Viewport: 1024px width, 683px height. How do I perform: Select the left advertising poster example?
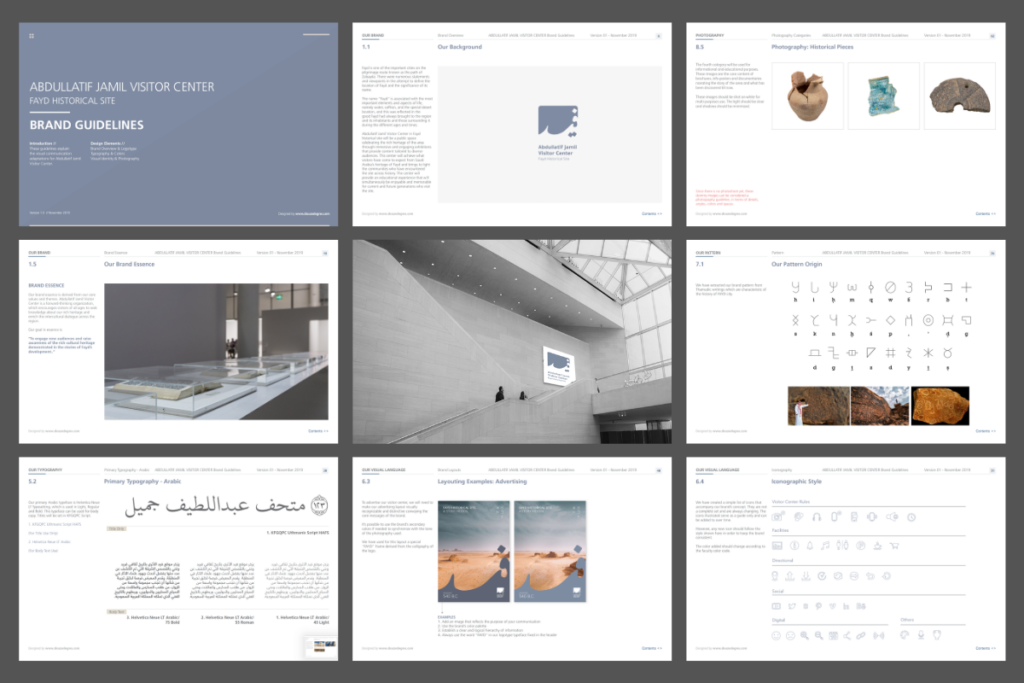click(474, 551)
